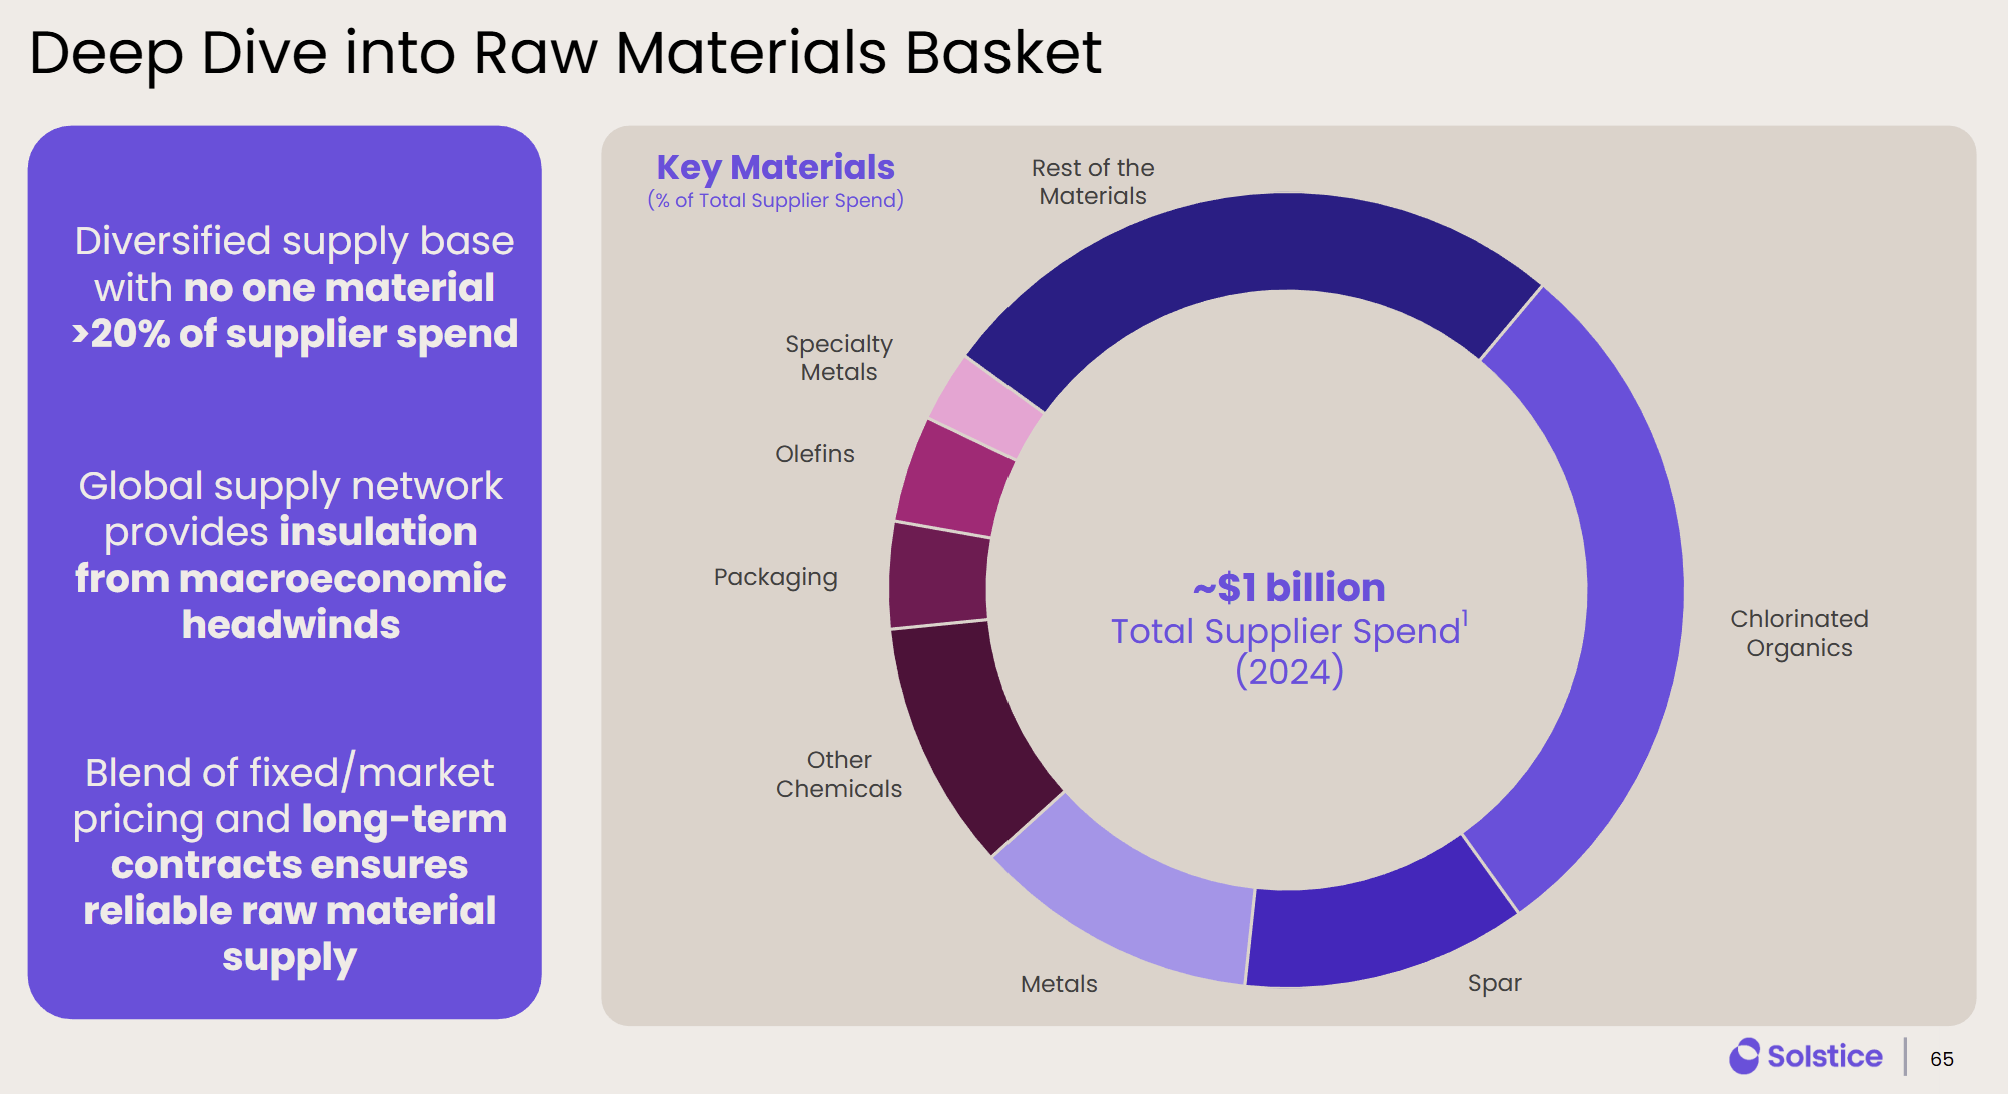Click the Key Materials heading

(x=775, y=167)
